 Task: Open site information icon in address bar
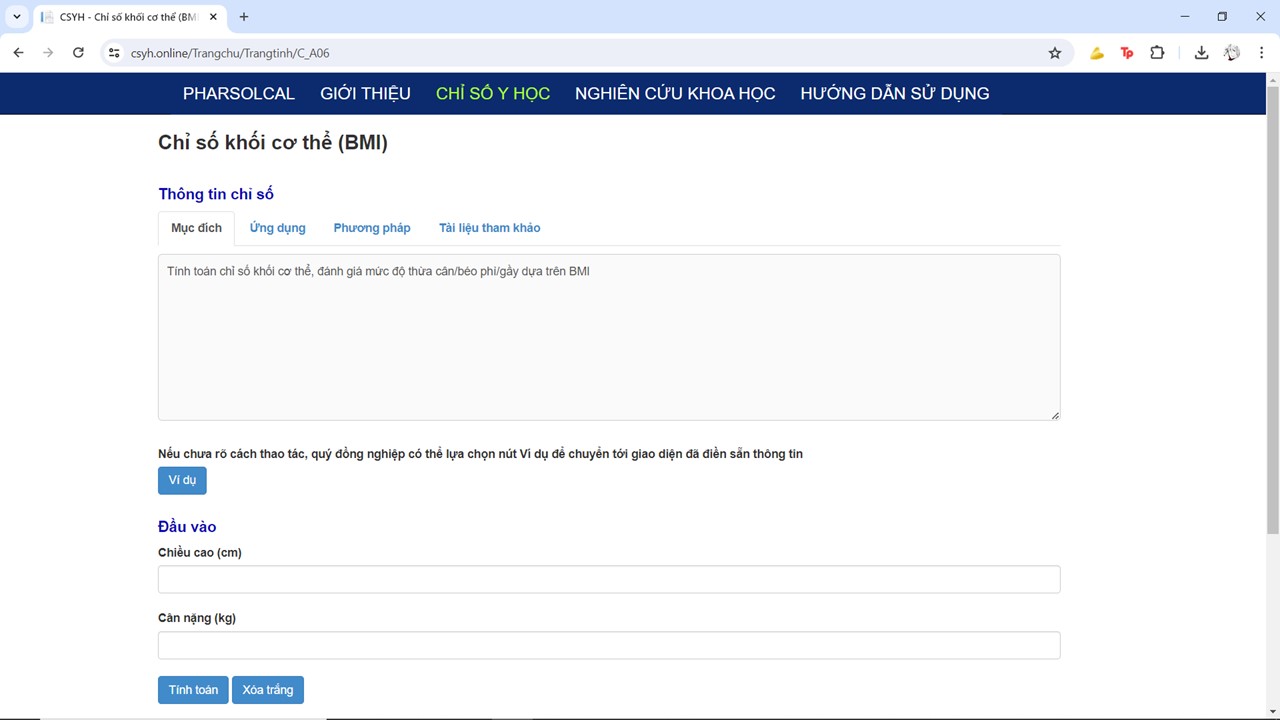(113, 53)
